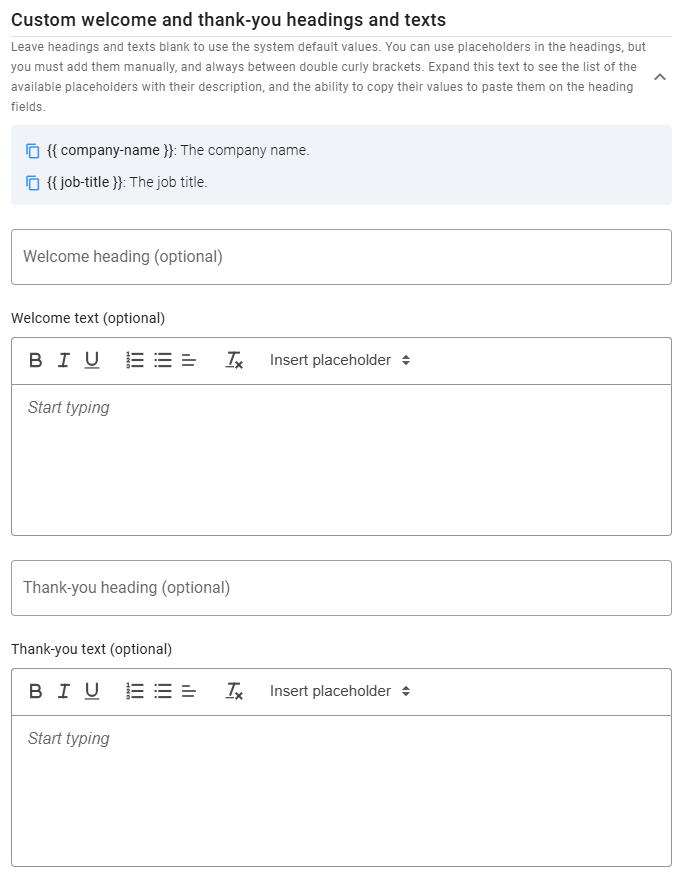Select numbered list in Thank-you text editor

point(134,691)
